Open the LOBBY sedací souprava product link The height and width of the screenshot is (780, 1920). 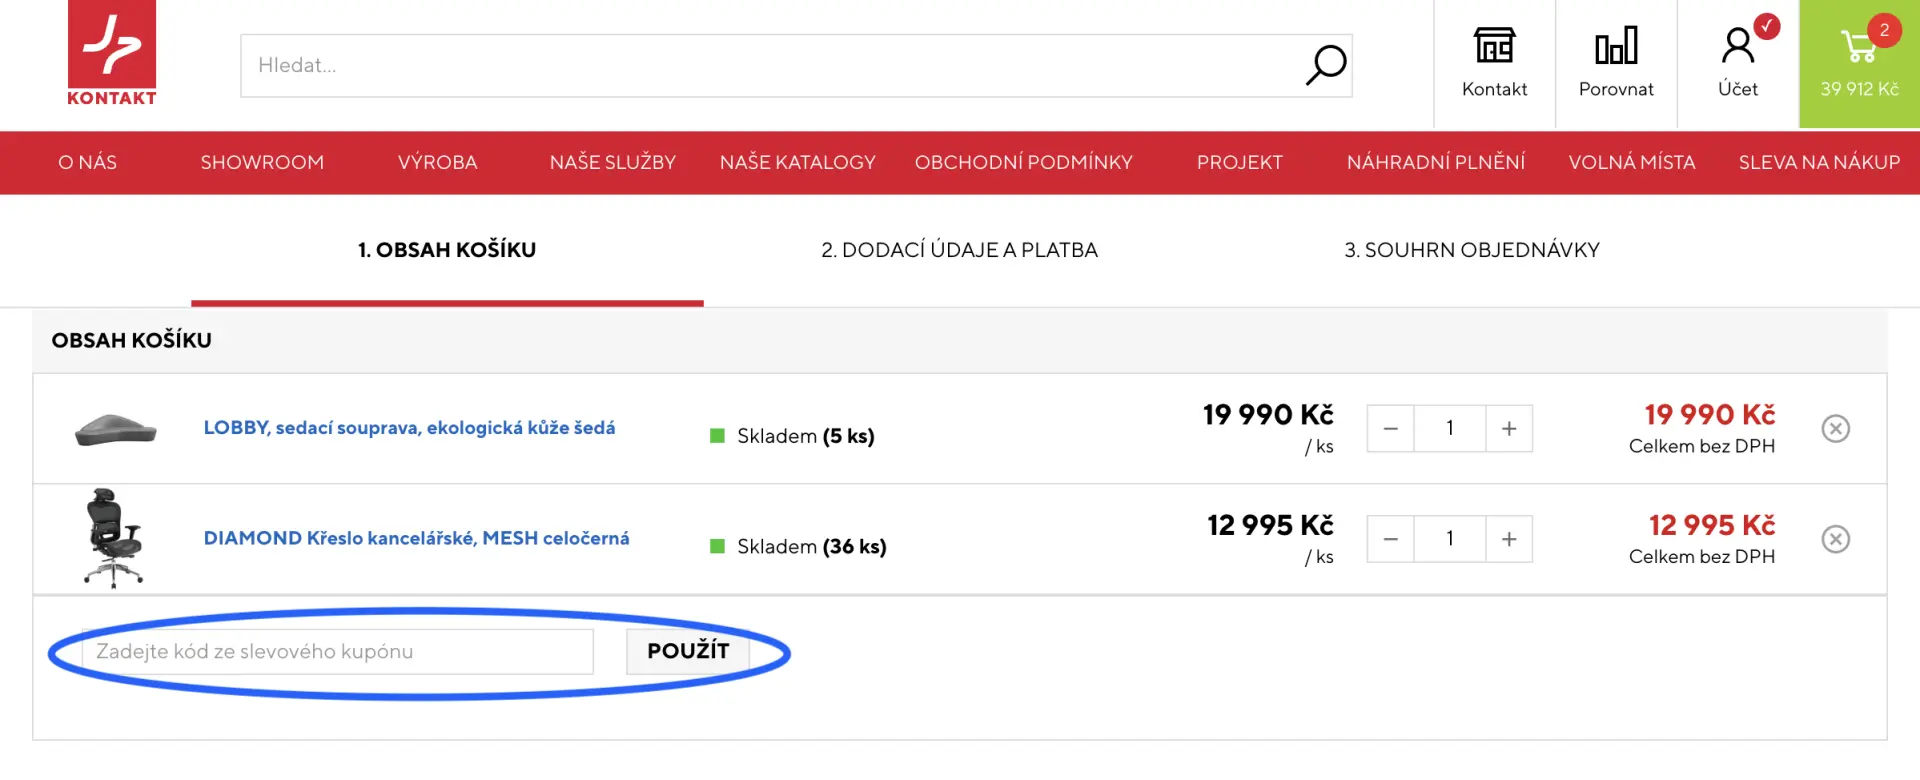click(x=409, y=428)
